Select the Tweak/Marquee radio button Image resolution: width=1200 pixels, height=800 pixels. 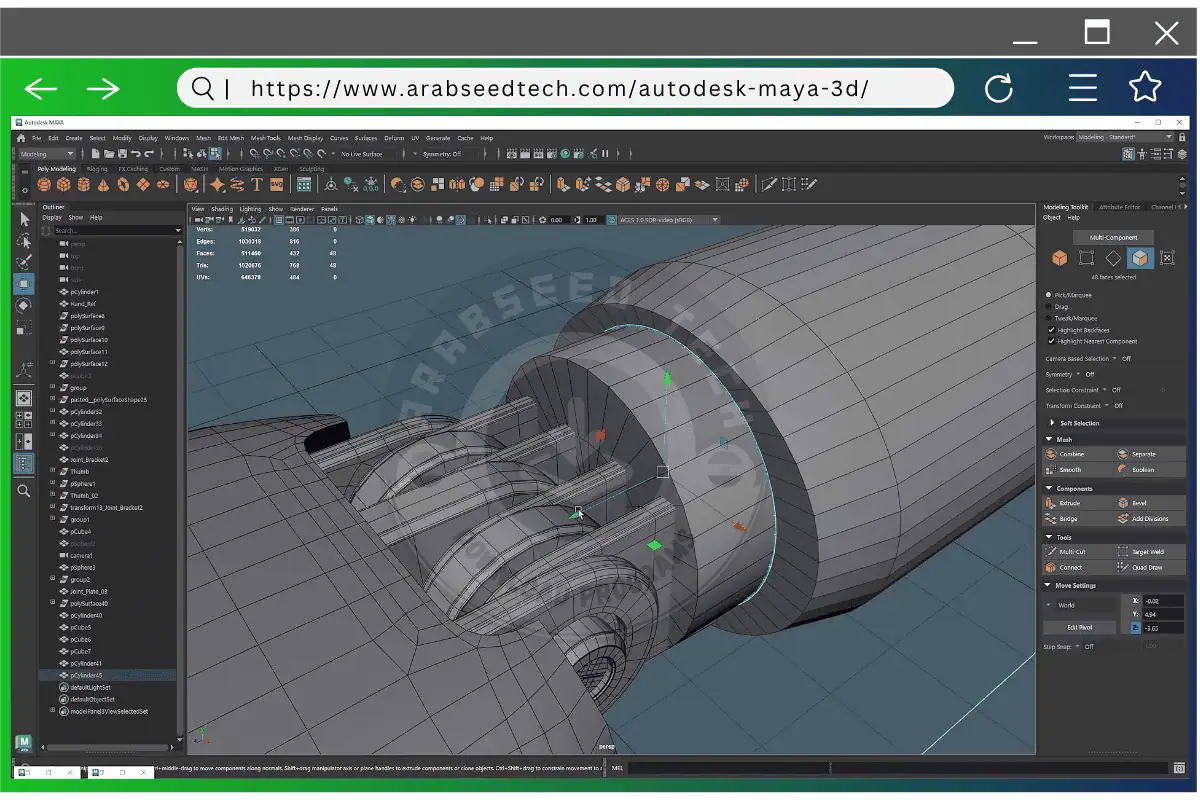(1049, 318)
